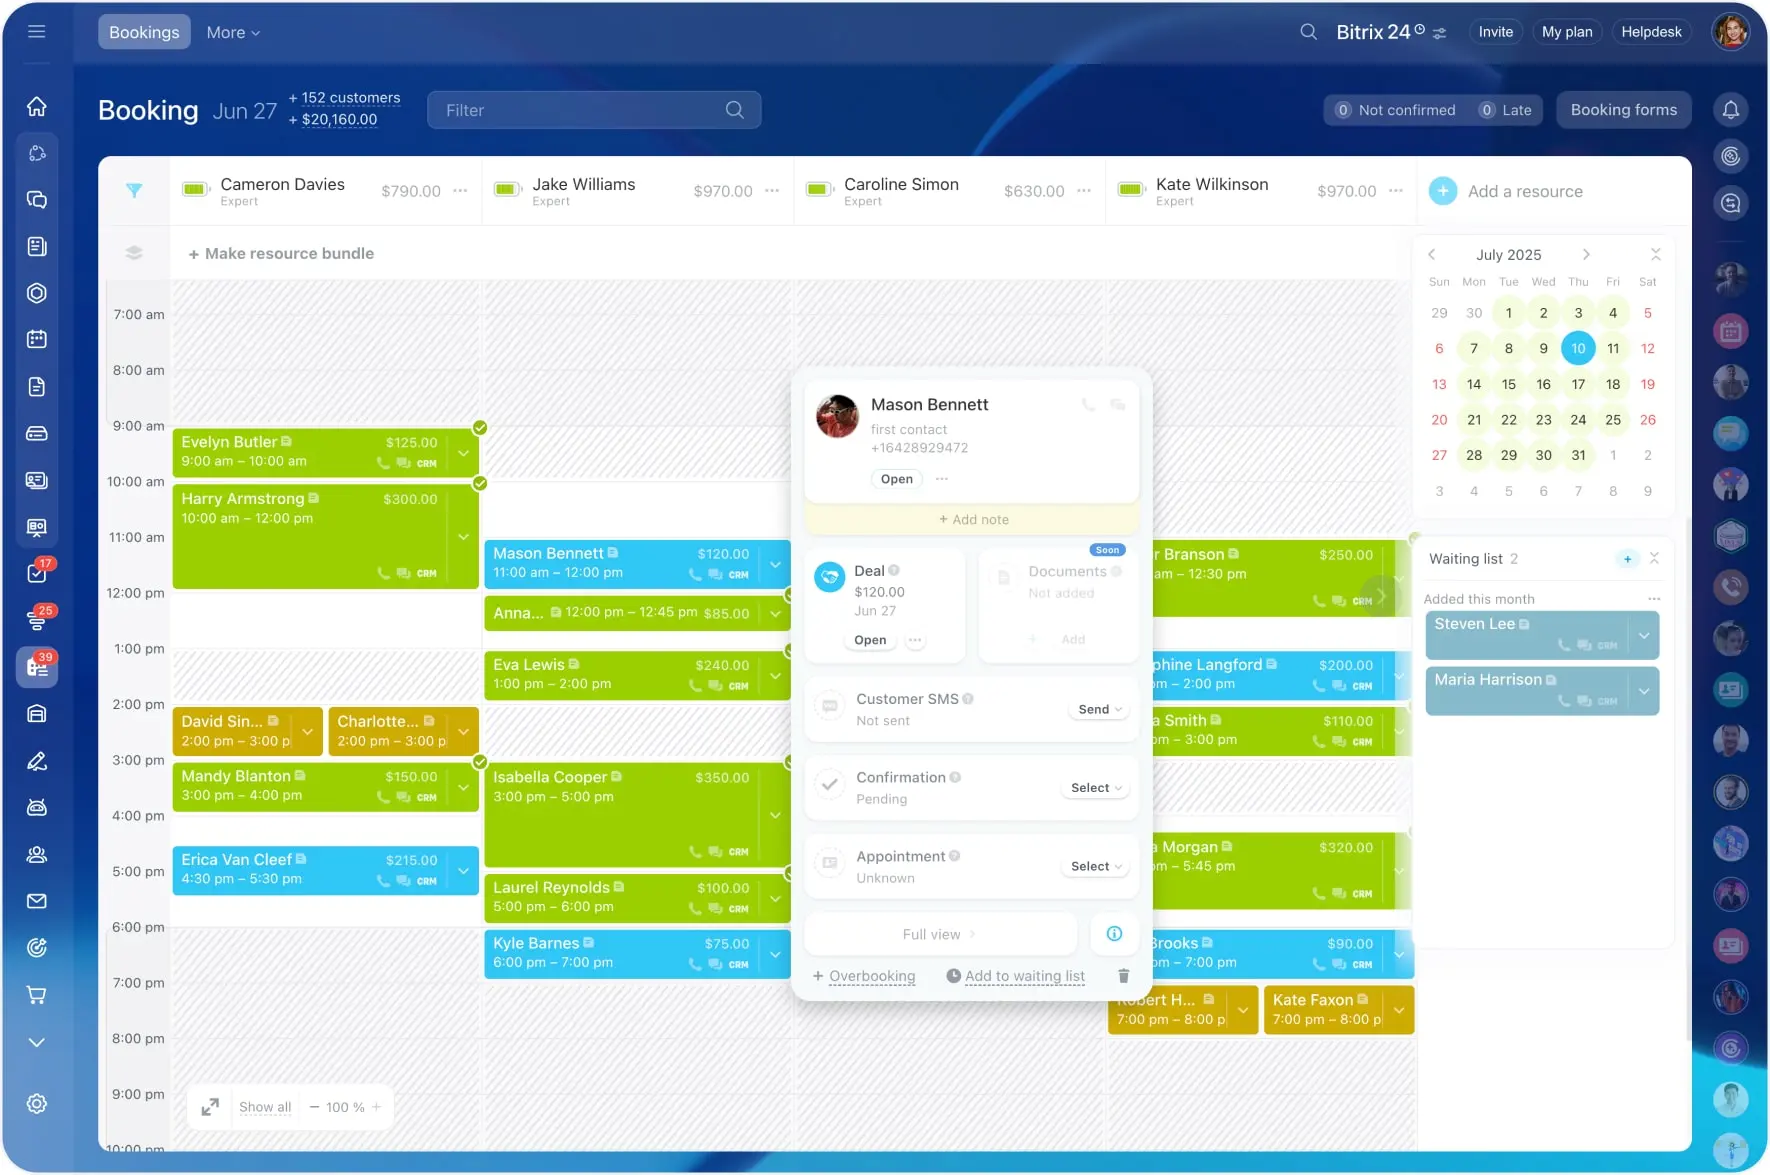Viewport: 1770px width, 1175px height.
Task: Click the Add to waiting list link
Action: click(x=1024, y=976)
